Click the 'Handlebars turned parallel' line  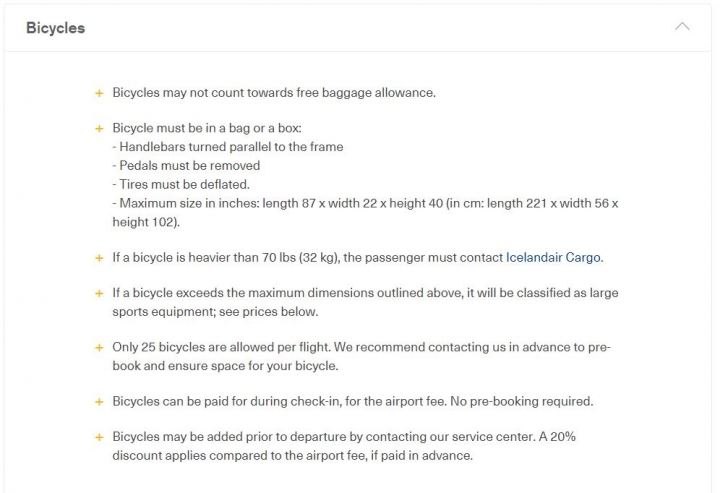click(x=228, y=147)
